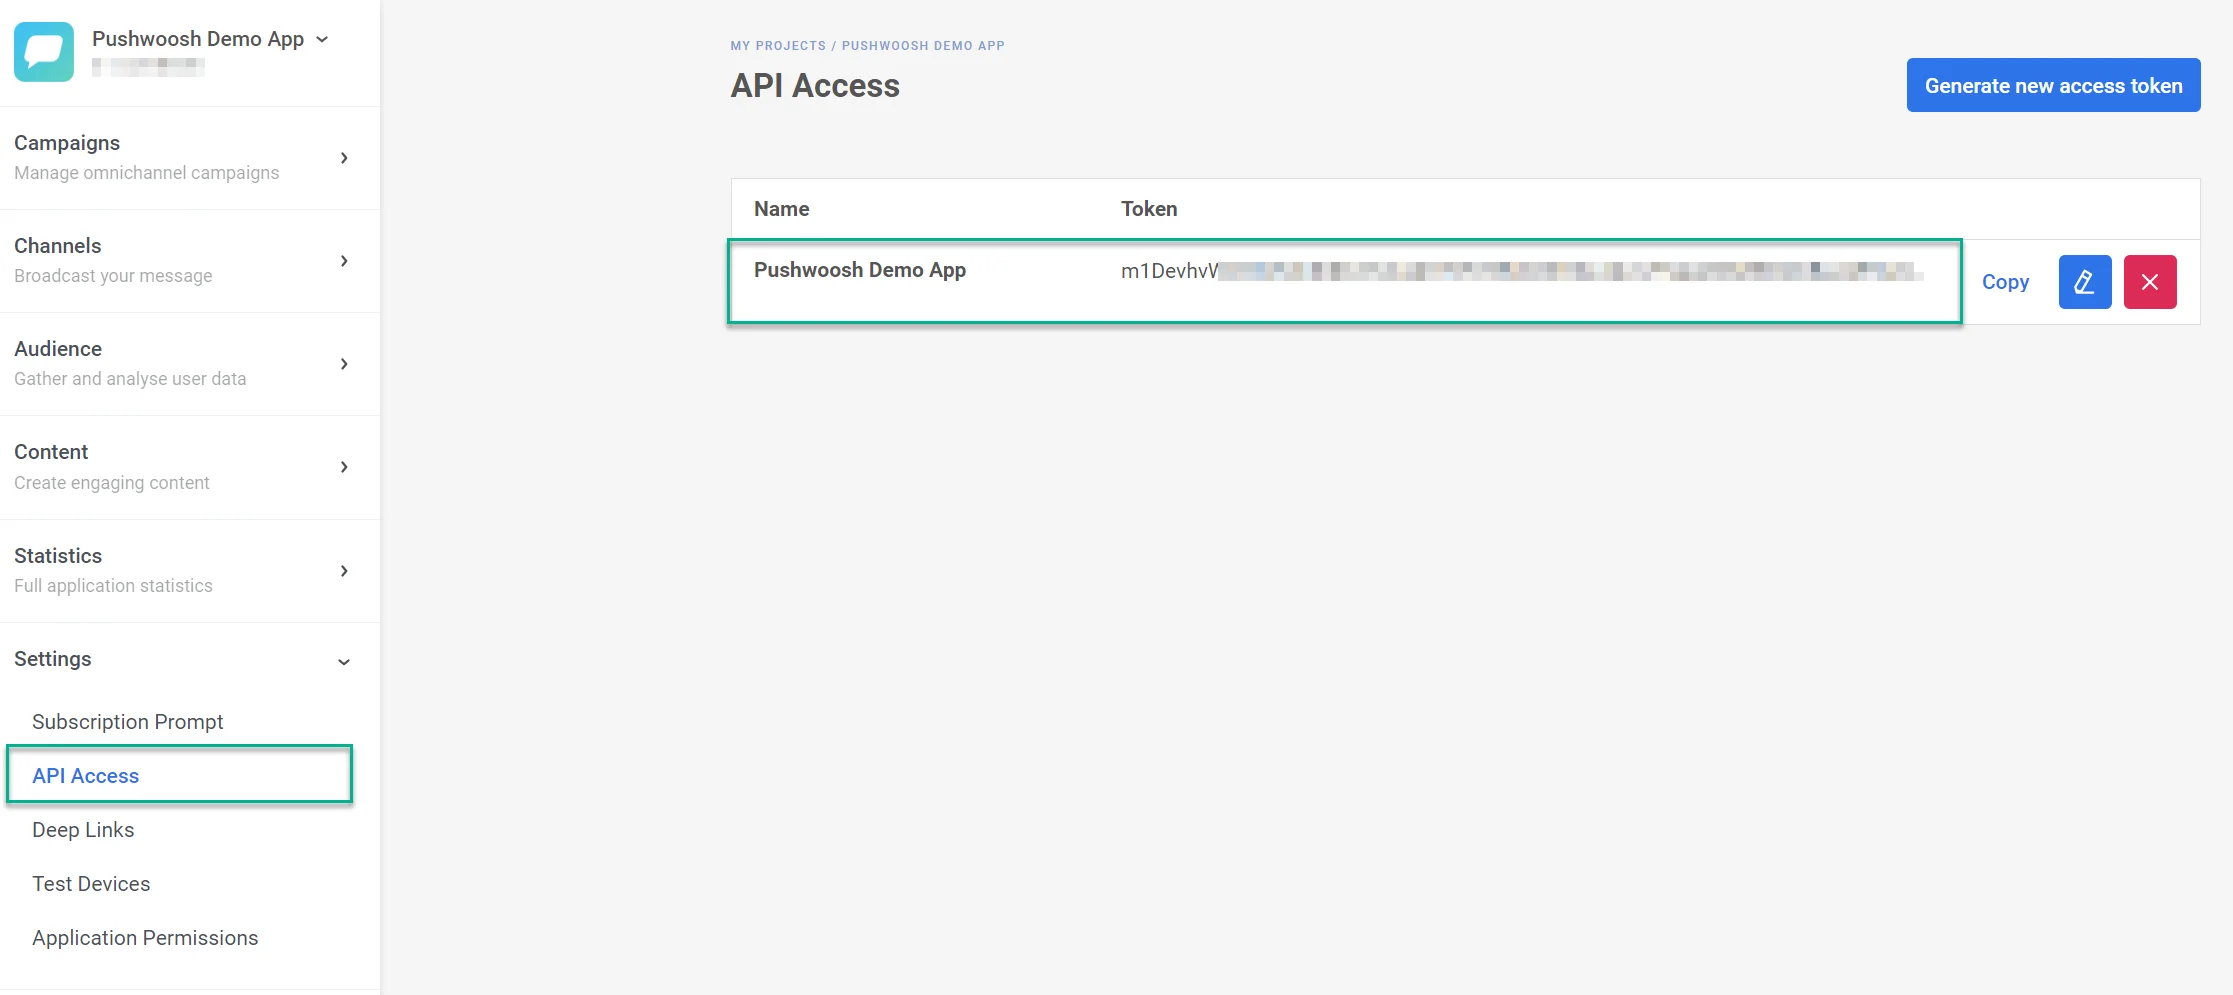The width and height of the screenshot is (2233, 995).
Task: Click the PUSHWOOSH DEMO APP breadcrumb
Action: click(922, 45)
